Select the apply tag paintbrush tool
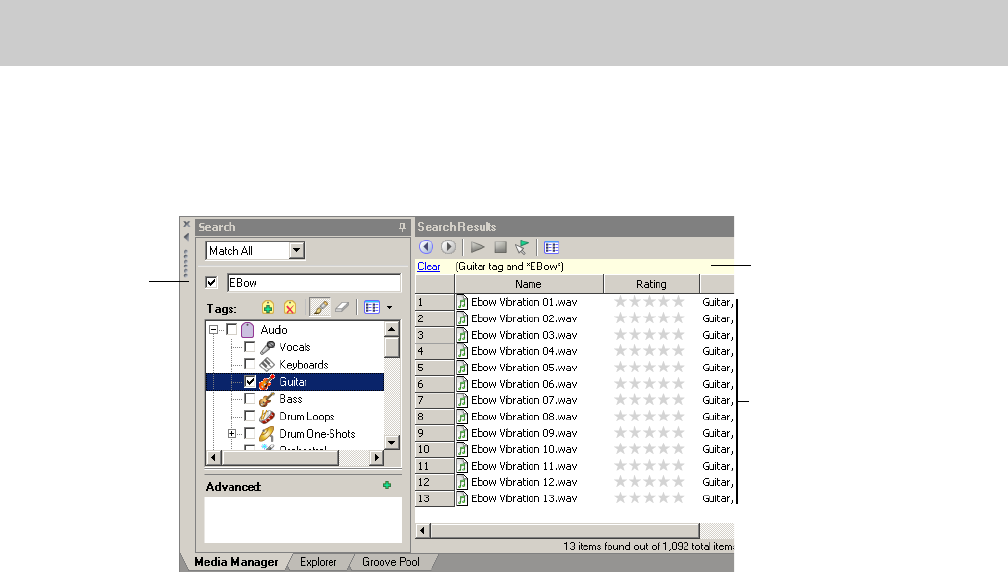1008x572 pixels. point(320,307)
